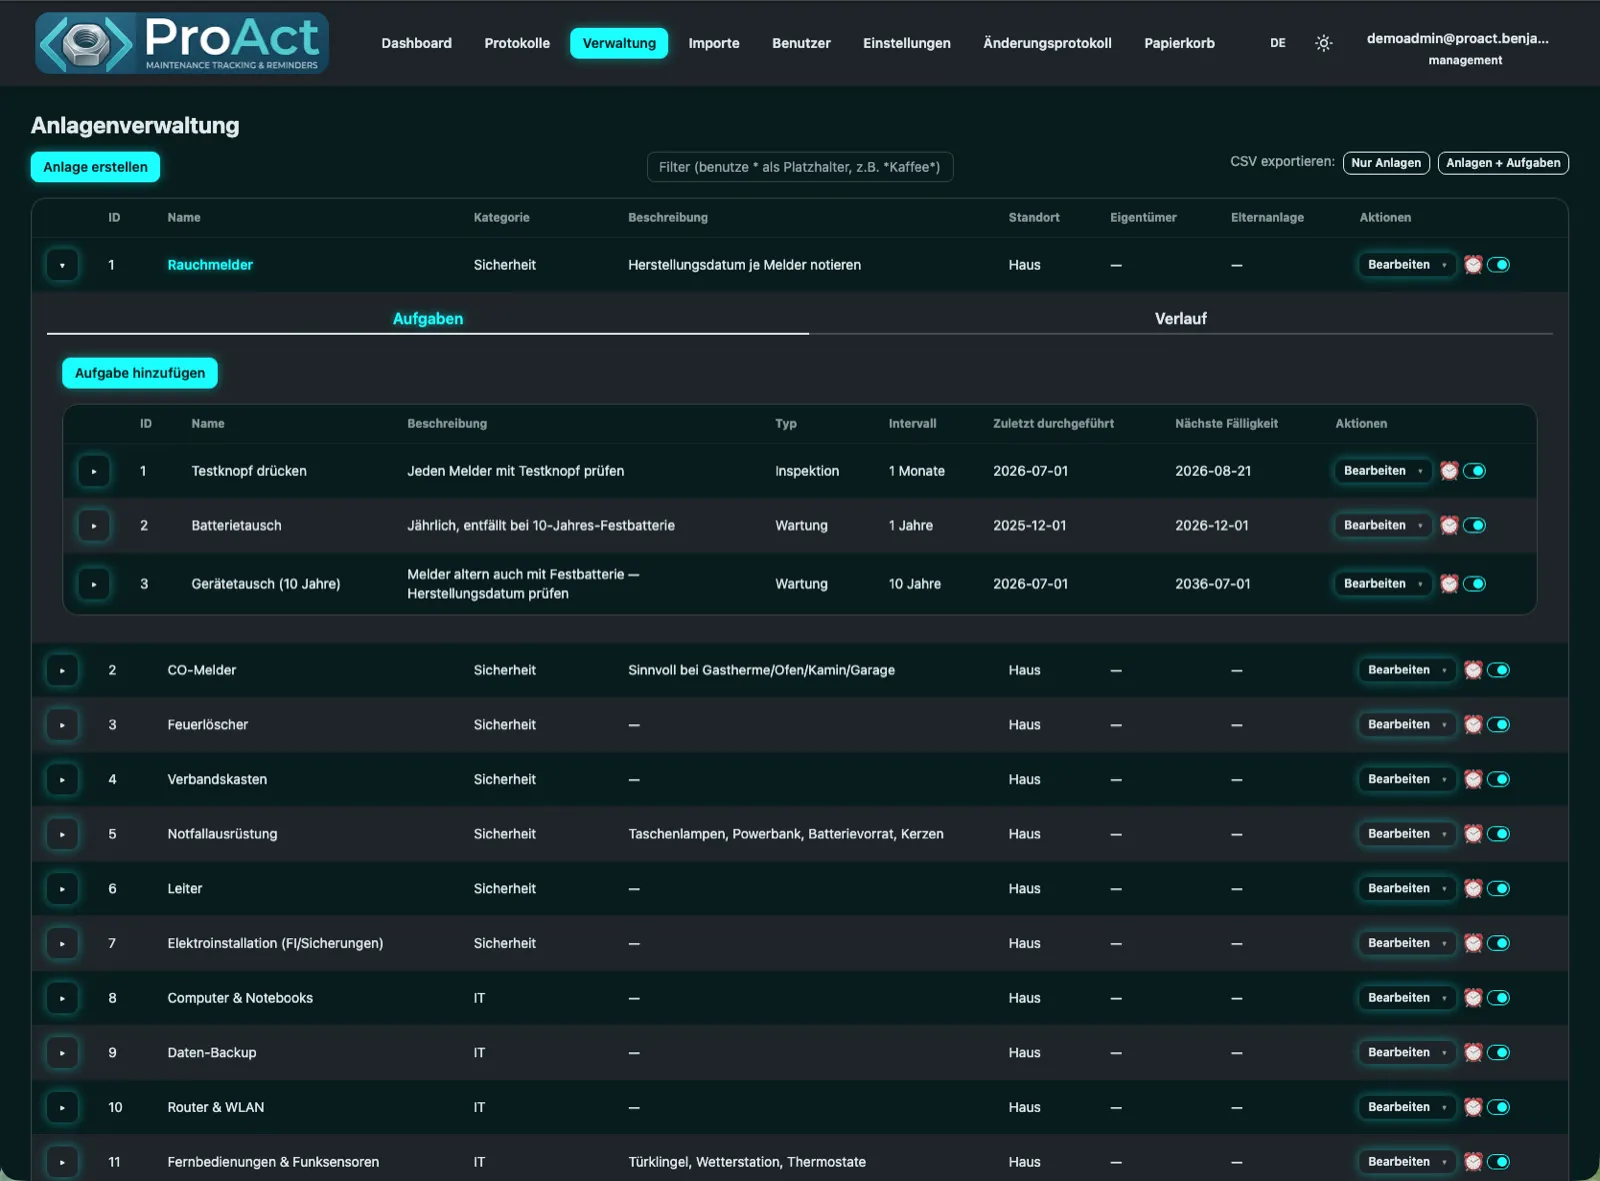Disable the CO-Melder asset switch
The image size is (1600, 1181).
1498,670
